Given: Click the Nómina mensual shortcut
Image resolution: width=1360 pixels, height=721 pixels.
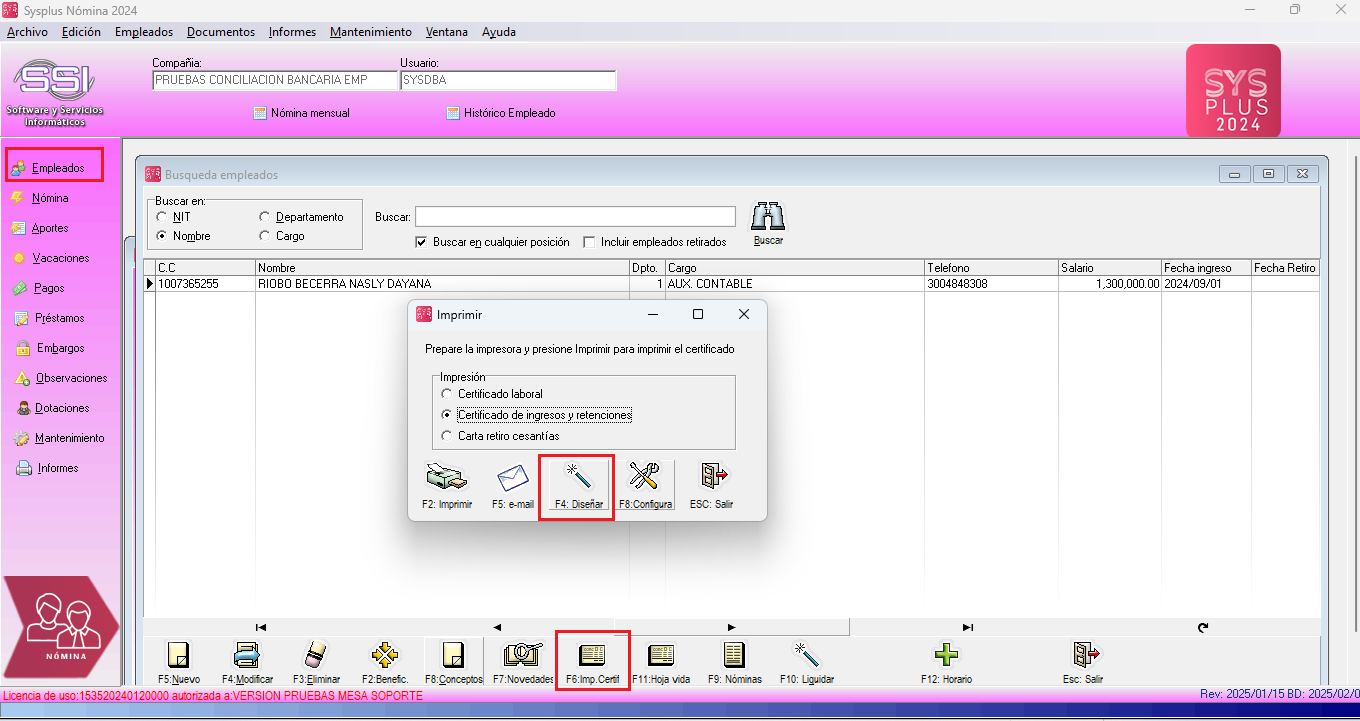Looking at the screenshot, I should (302, 113).
